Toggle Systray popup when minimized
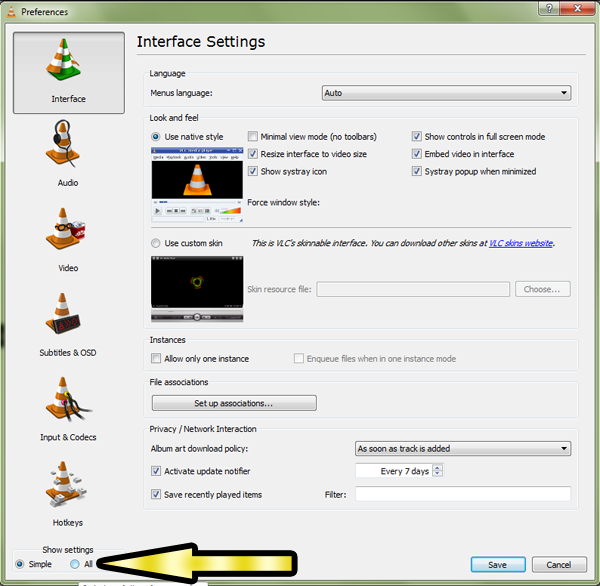Image resolution: width=600 pixels, height=586 pixels. (417, 171)
